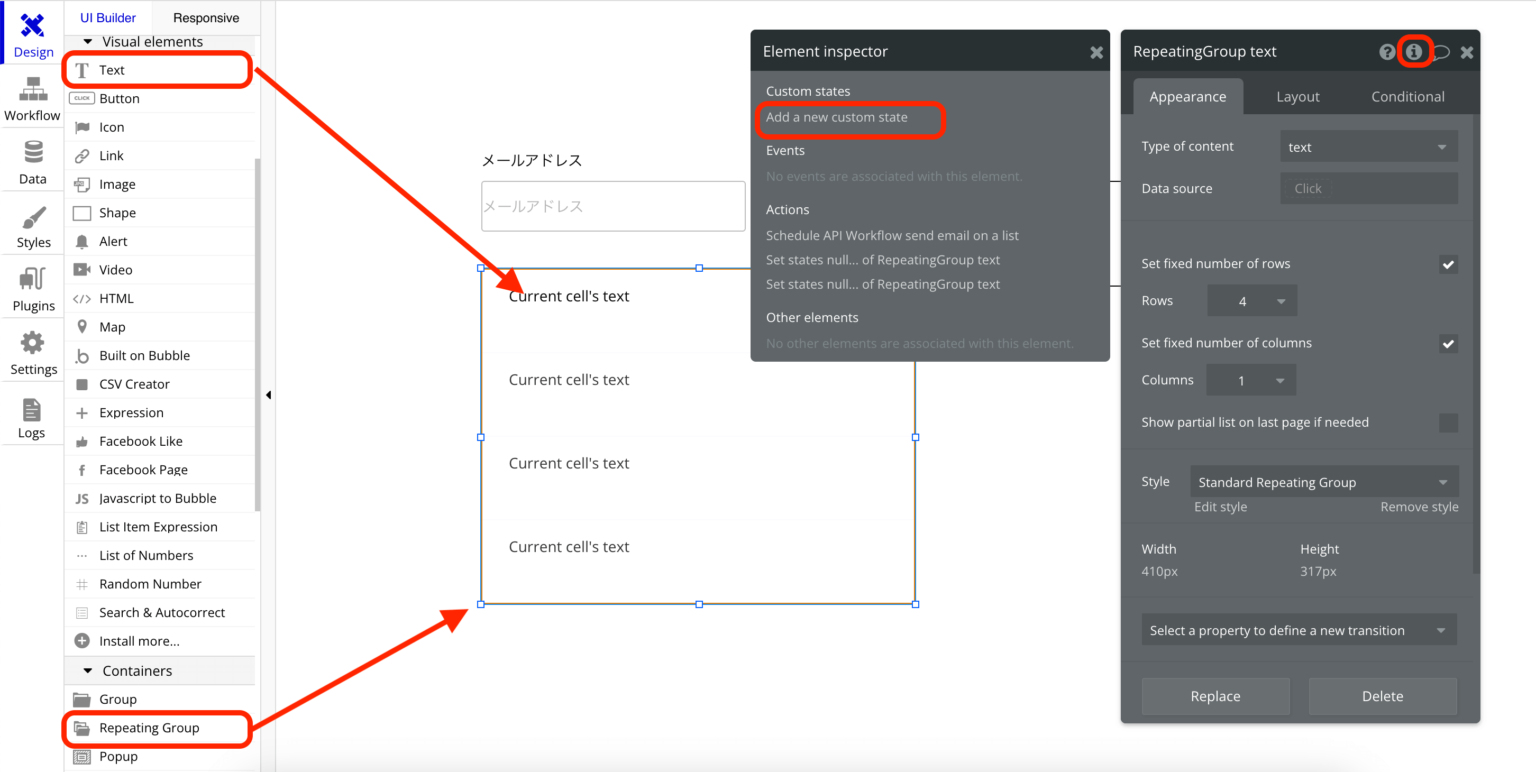The height and width of the screenshot is (772, 1536).
Task: Click the help question mark in RepeatingGroup panel
Action: tap(1390, 52)
